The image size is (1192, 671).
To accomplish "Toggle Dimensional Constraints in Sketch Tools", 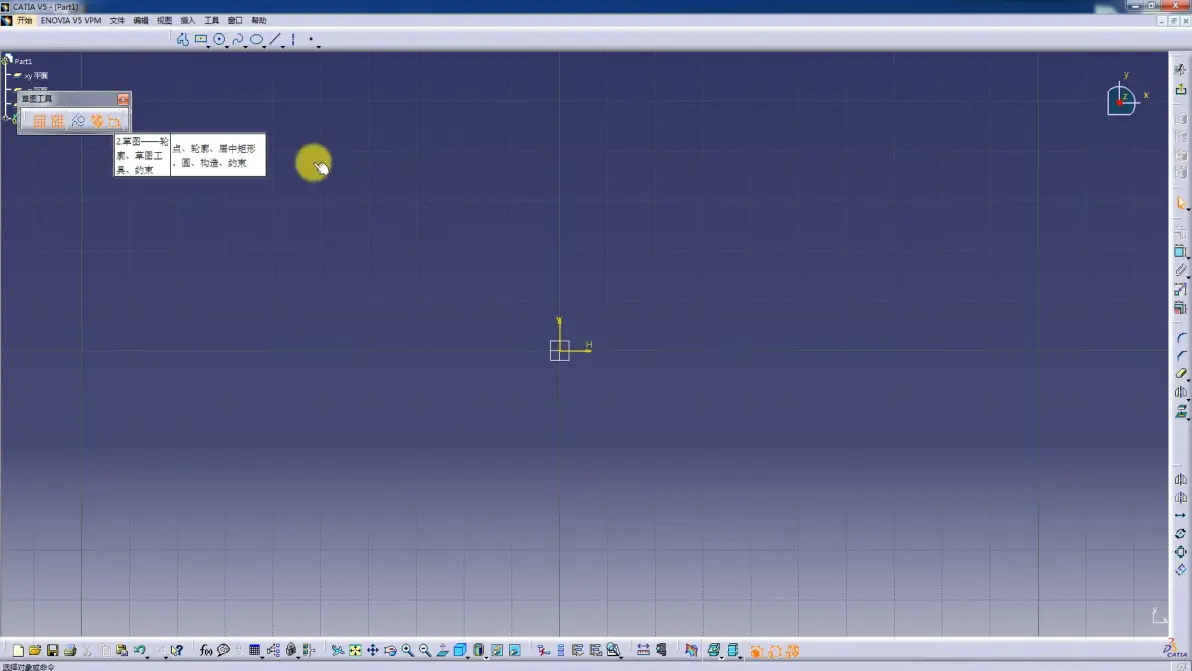I will (x=115, y=121).
